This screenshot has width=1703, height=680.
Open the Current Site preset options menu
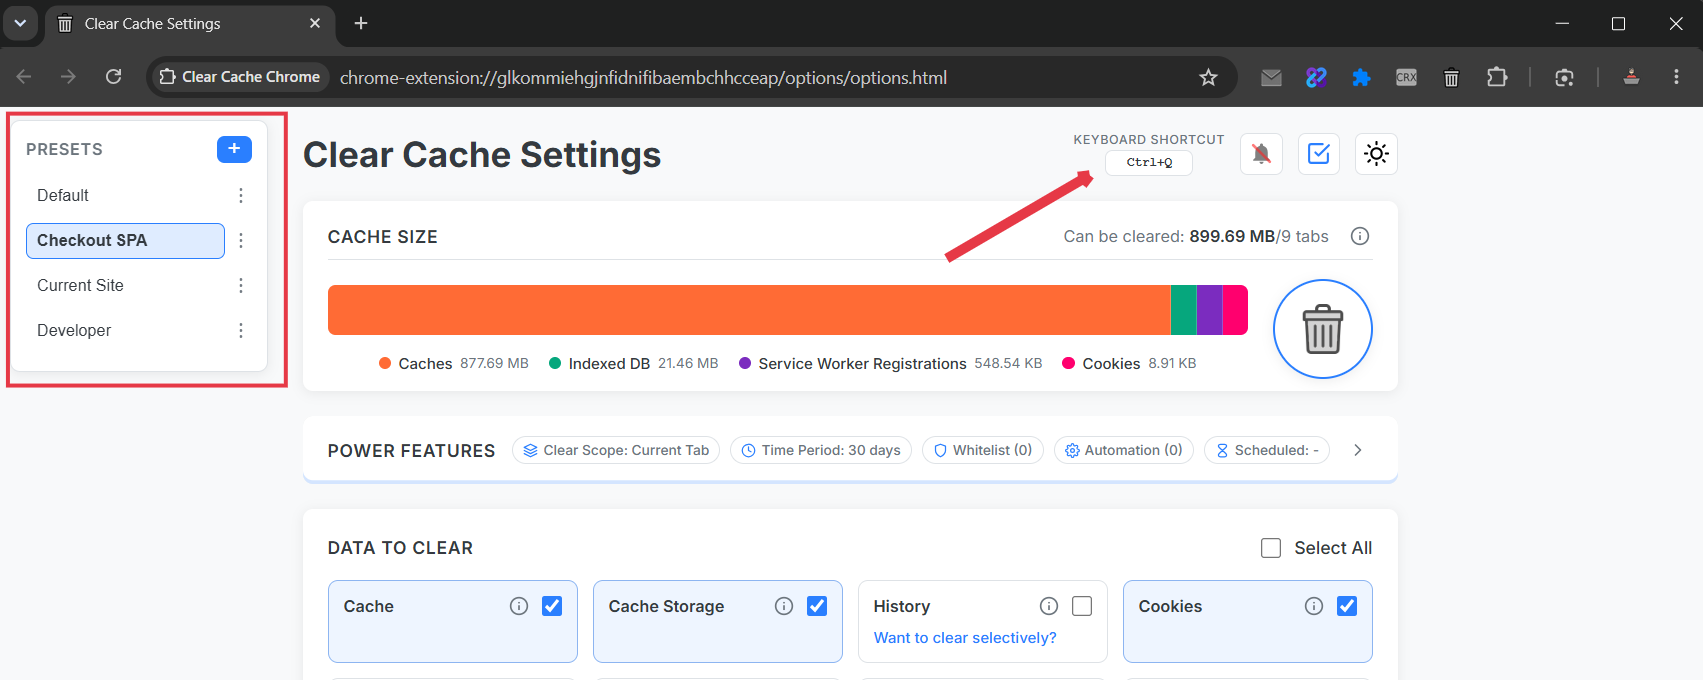pos(241,286)
